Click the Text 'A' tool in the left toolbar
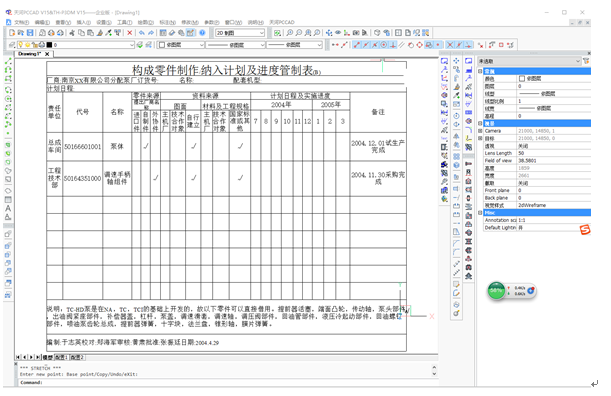Viewport: 611px width, 396px height. [8, 208]
